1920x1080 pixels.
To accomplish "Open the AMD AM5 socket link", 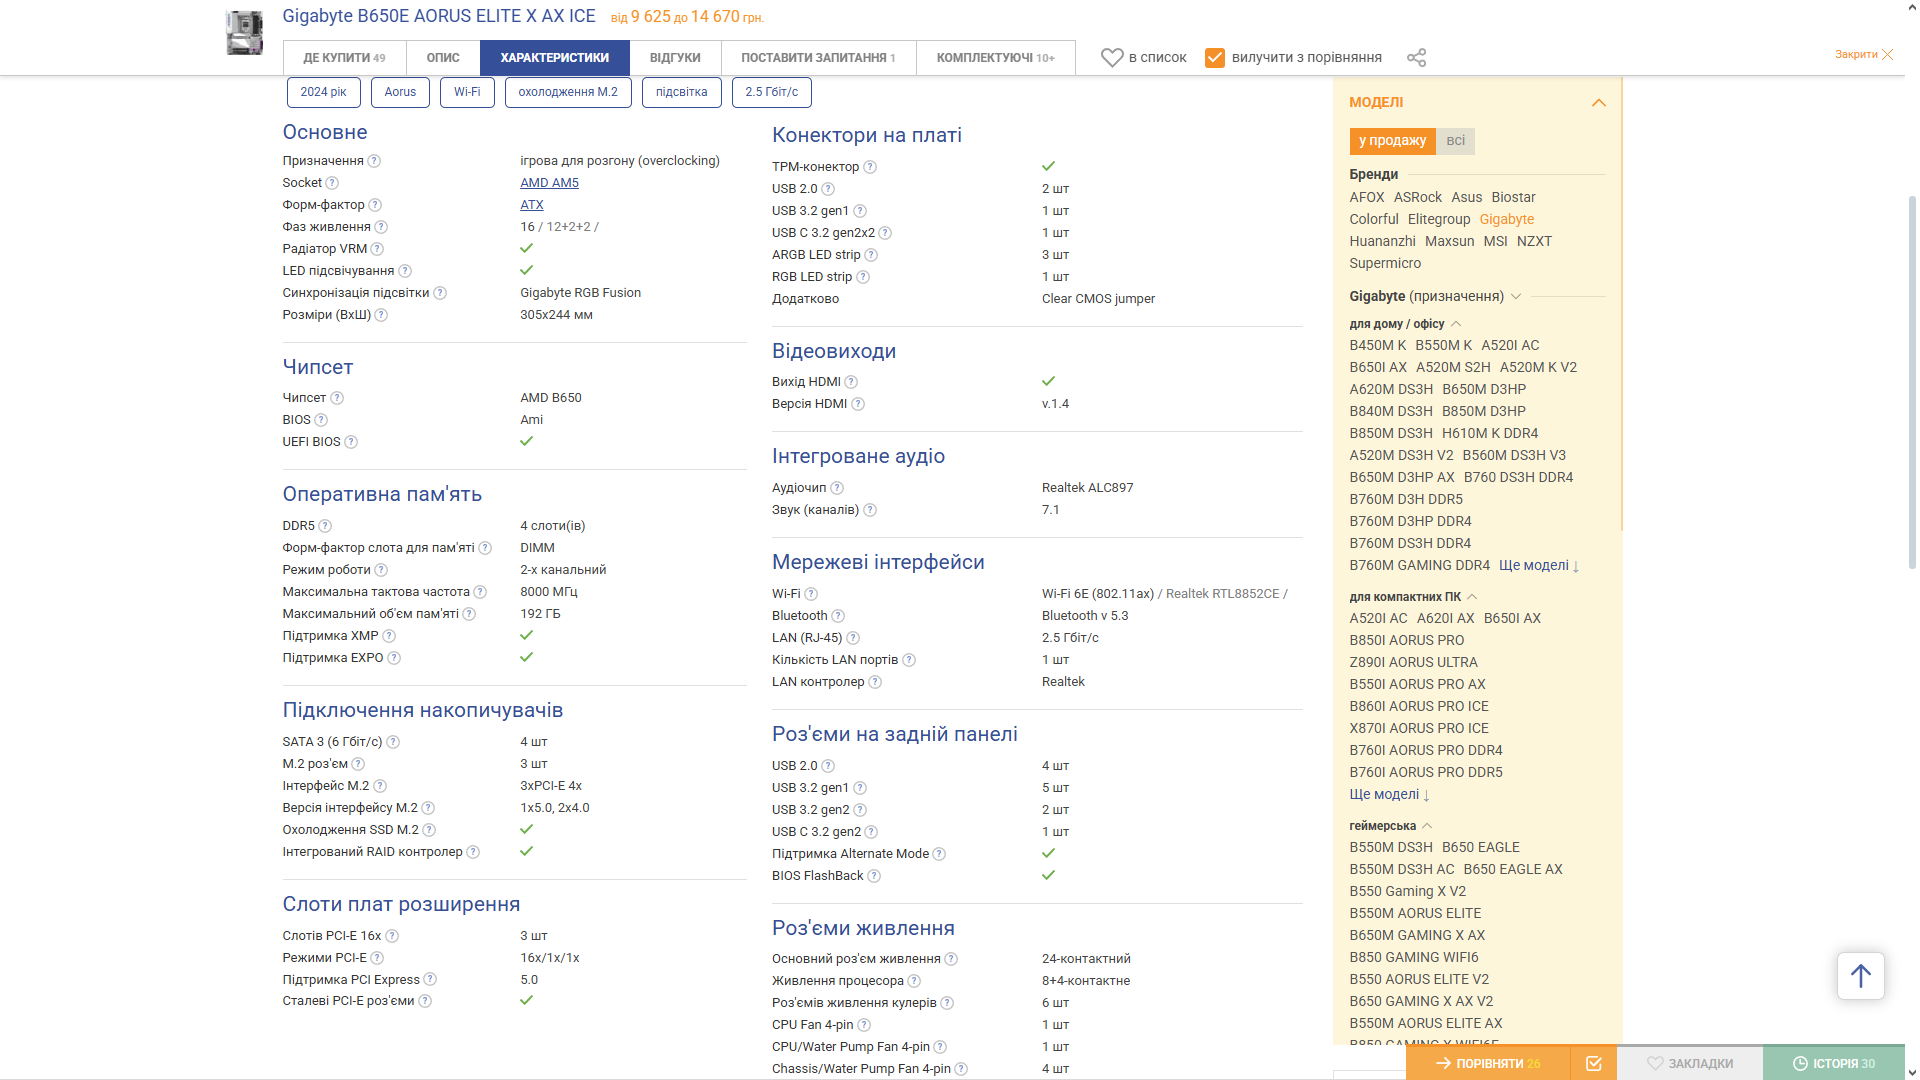I will pos(549,183).
